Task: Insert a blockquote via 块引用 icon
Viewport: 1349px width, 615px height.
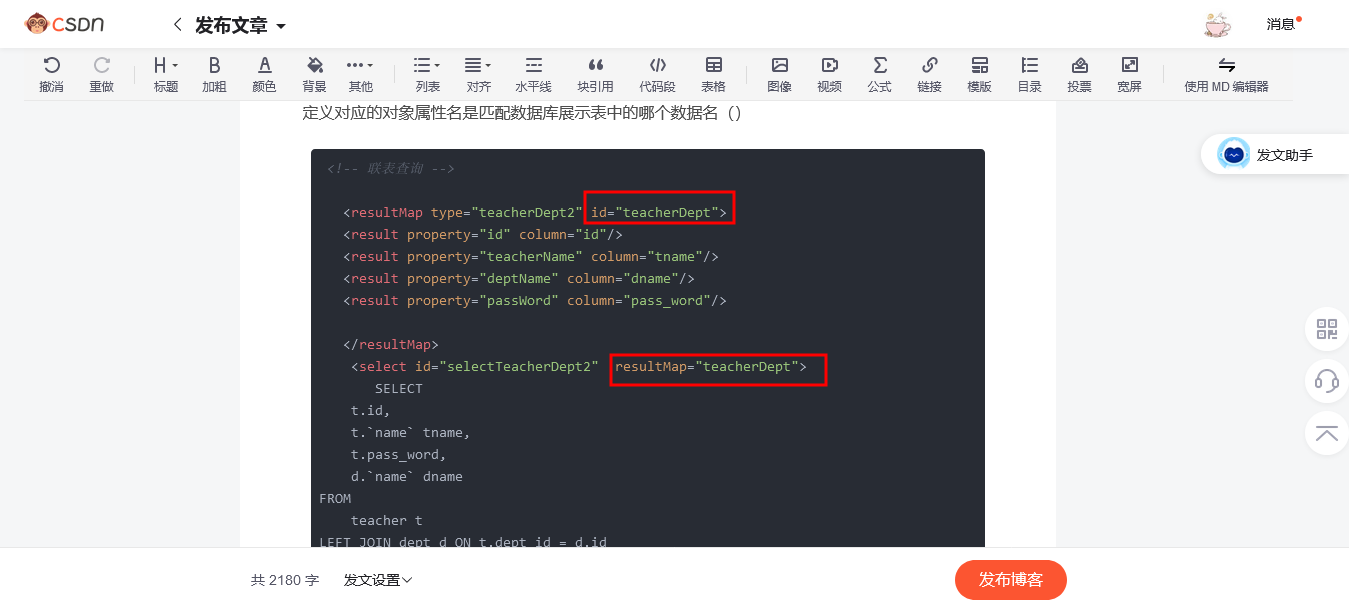Action: (595, 74)
